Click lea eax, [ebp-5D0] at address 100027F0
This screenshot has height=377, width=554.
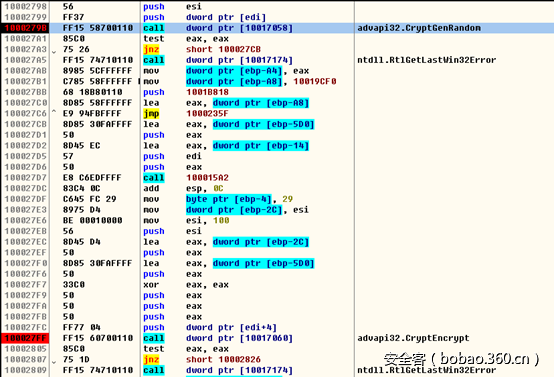coord(229,263)
